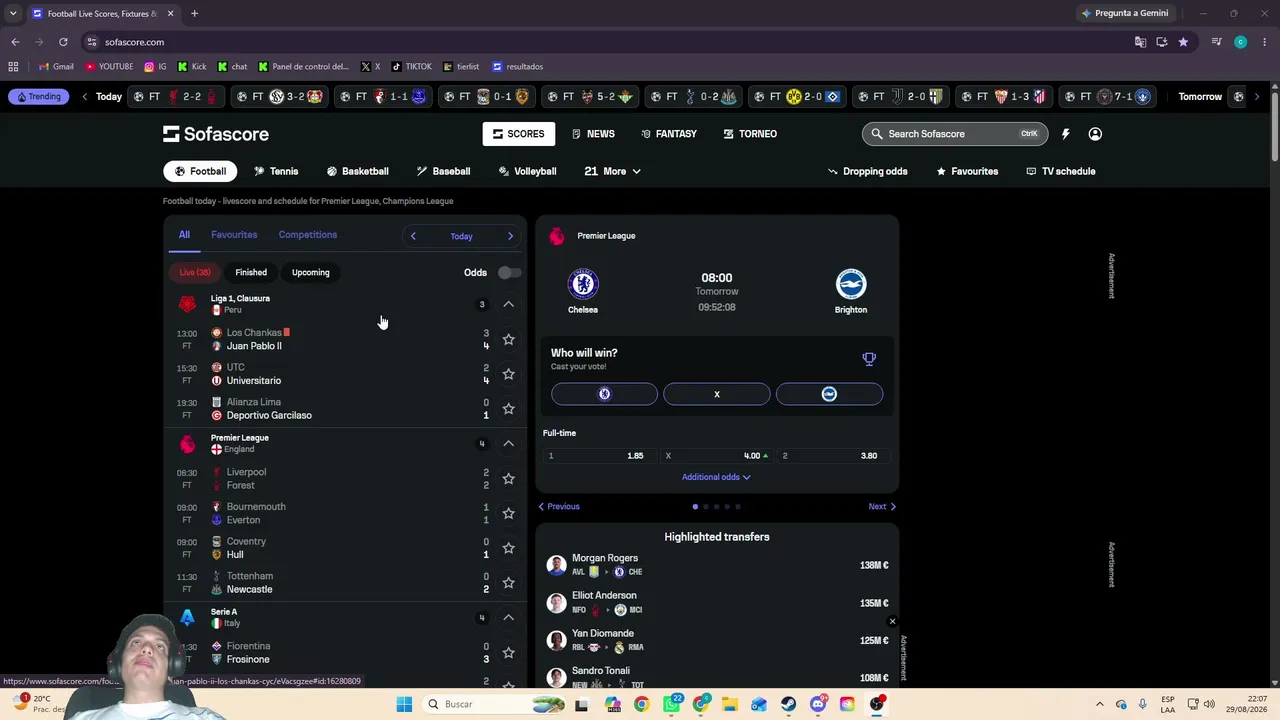Select the Football sport tab
Screen dimensions: 1280x720
[200, 171]
